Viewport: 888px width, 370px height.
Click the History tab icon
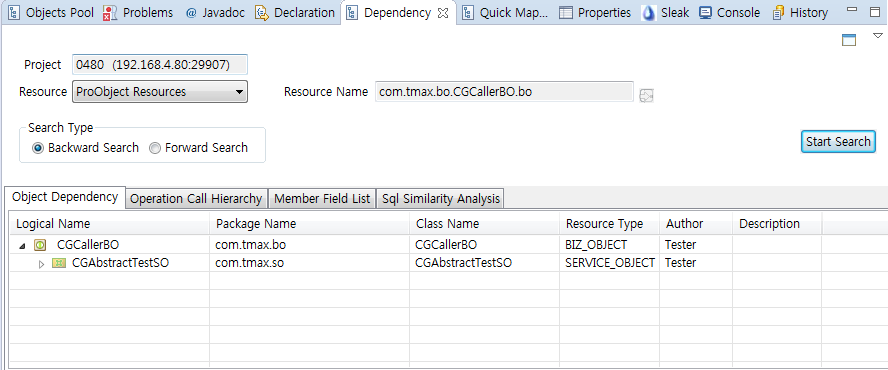pyautogui.click(x=779, y=12)
